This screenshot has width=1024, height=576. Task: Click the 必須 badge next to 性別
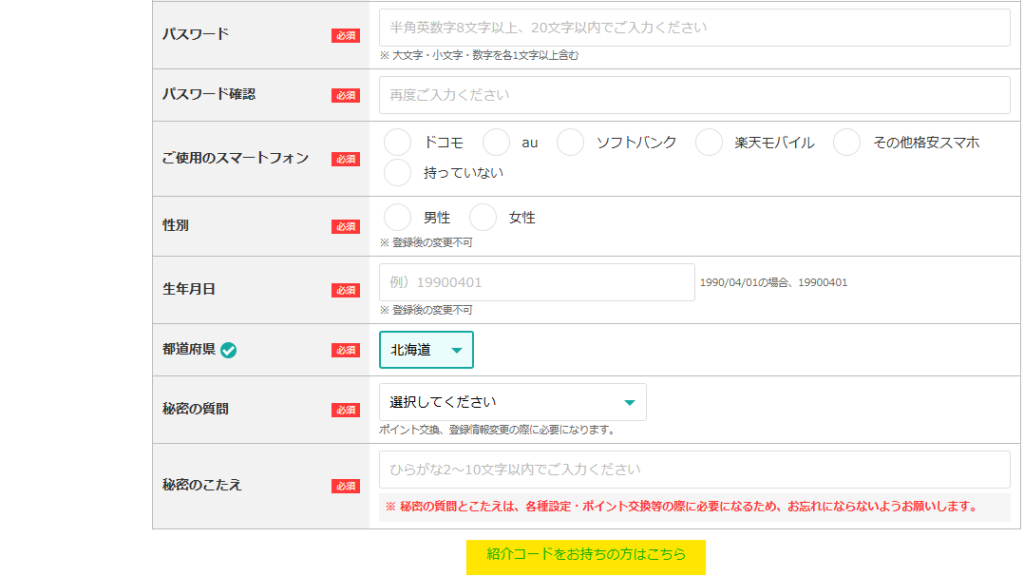click(x=346, y=226)
